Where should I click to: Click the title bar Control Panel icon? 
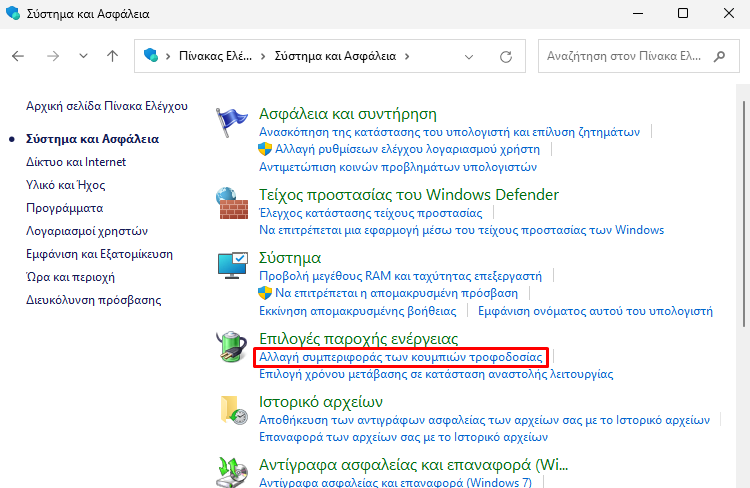click(13, 13)
